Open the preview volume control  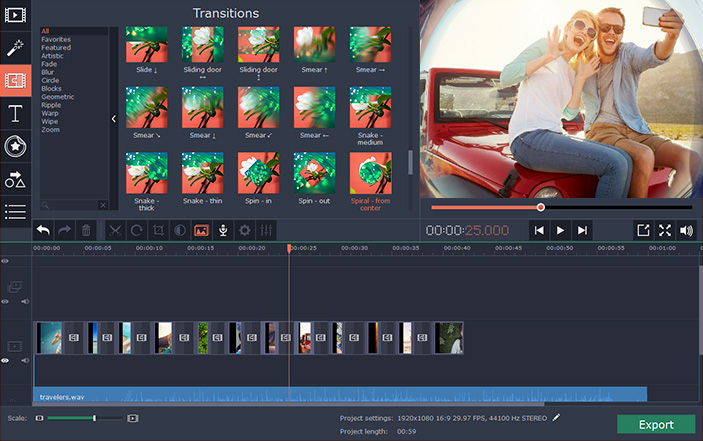tap(686, 230)
